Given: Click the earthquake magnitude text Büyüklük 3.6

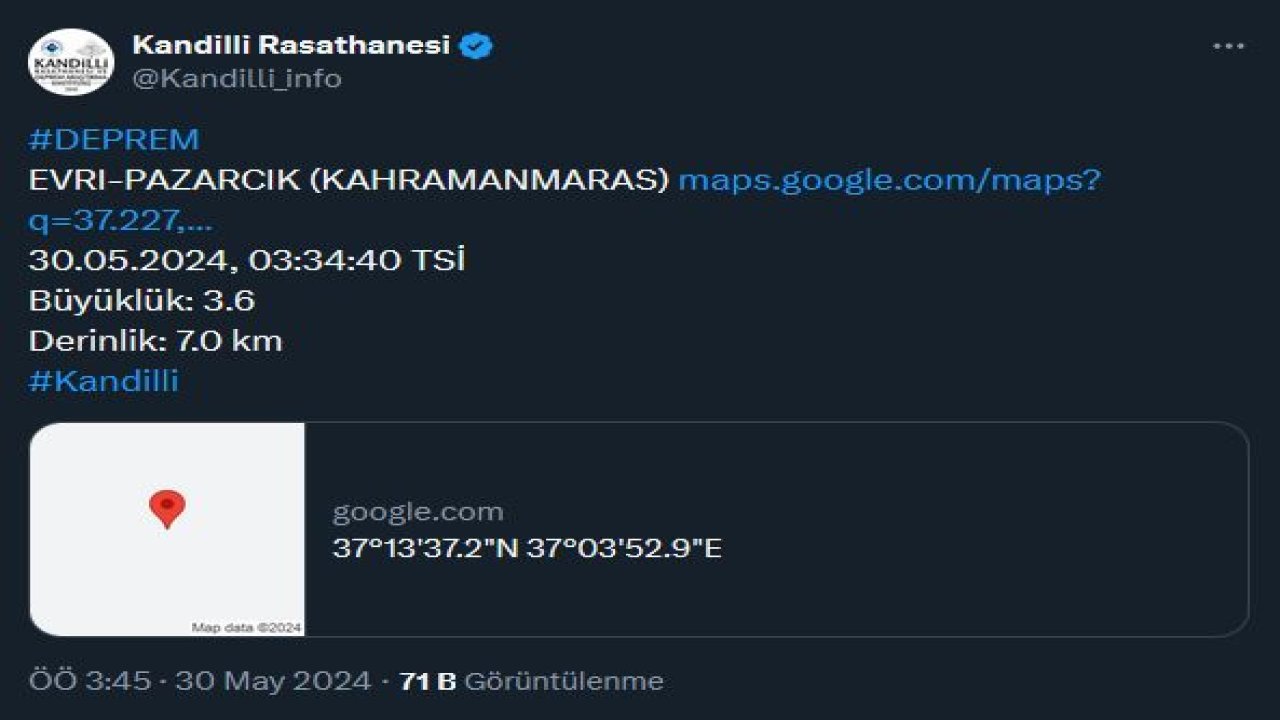Looking at the screenshot, I should tap(134, 301).
